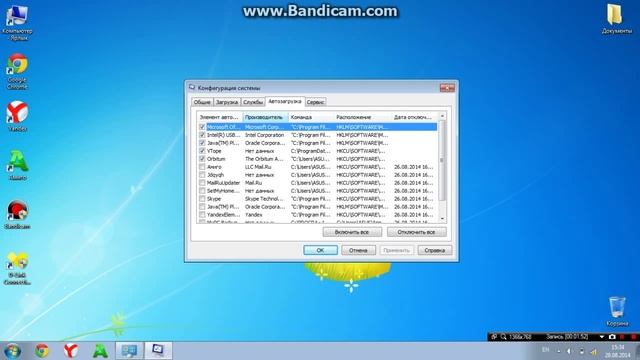
Task: Click the startup list scrollbar thumb
Action: tap(442, 160)
